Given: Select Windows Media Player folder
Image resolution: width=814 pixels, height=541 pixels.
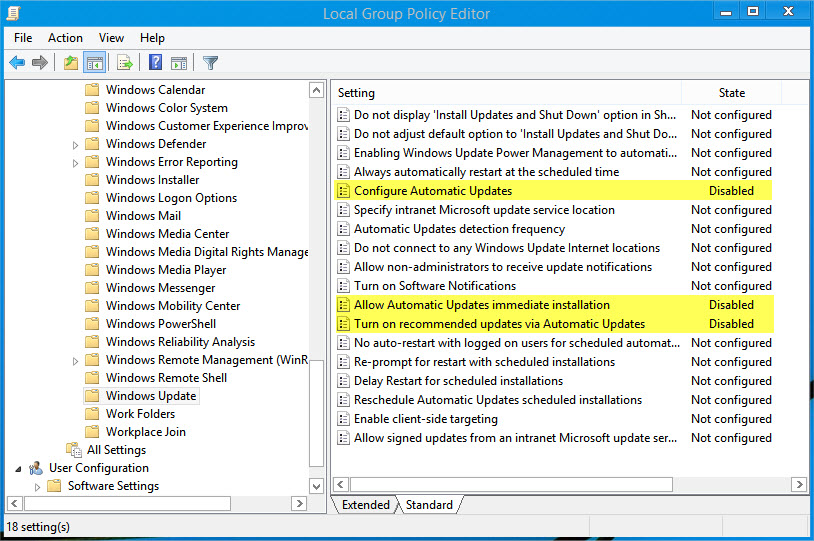Looking at the screenshot, I should point(166,270).
